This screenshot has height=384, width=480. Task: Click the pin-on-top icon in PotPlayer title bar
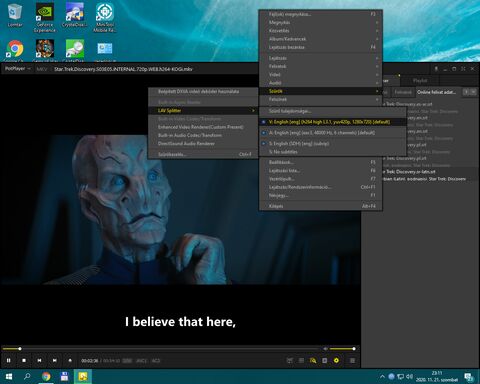click(436, 69)
